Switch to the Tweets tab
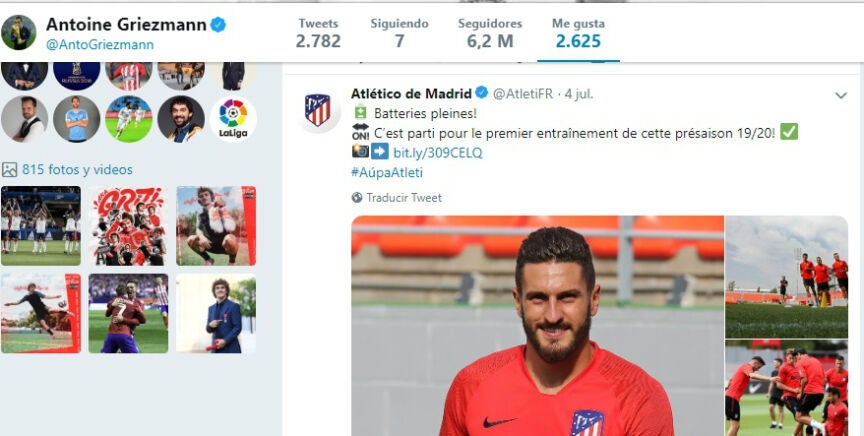This screenshot has width=864, height=436. click(x=318, y=33)
